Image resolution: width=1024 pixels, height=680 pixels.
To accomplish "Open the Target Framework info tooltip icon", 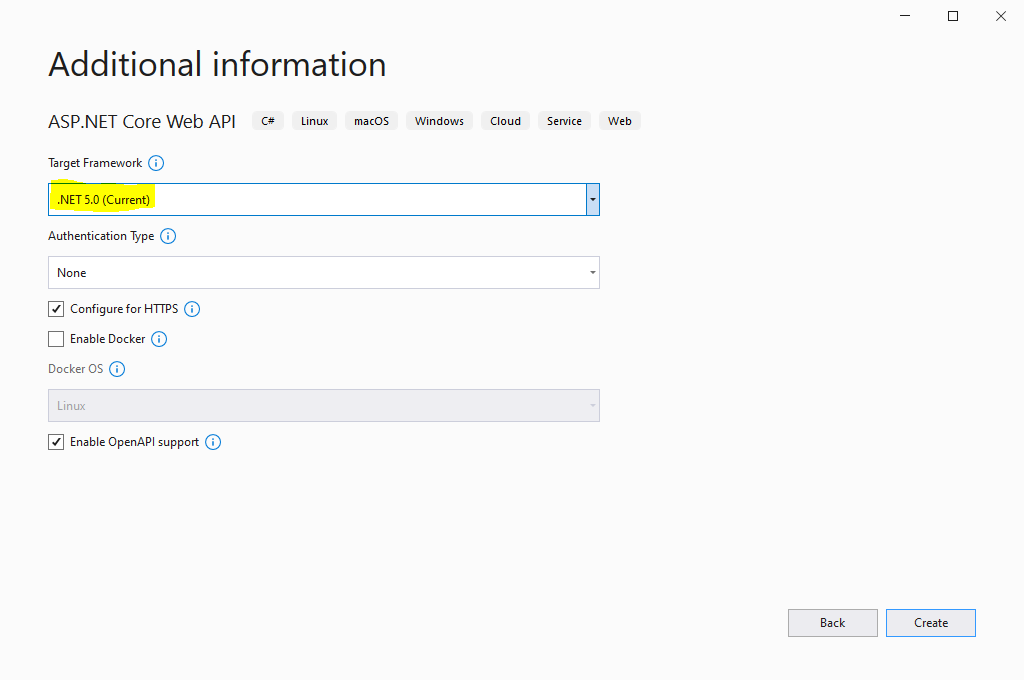I will (x=157, y=163).
